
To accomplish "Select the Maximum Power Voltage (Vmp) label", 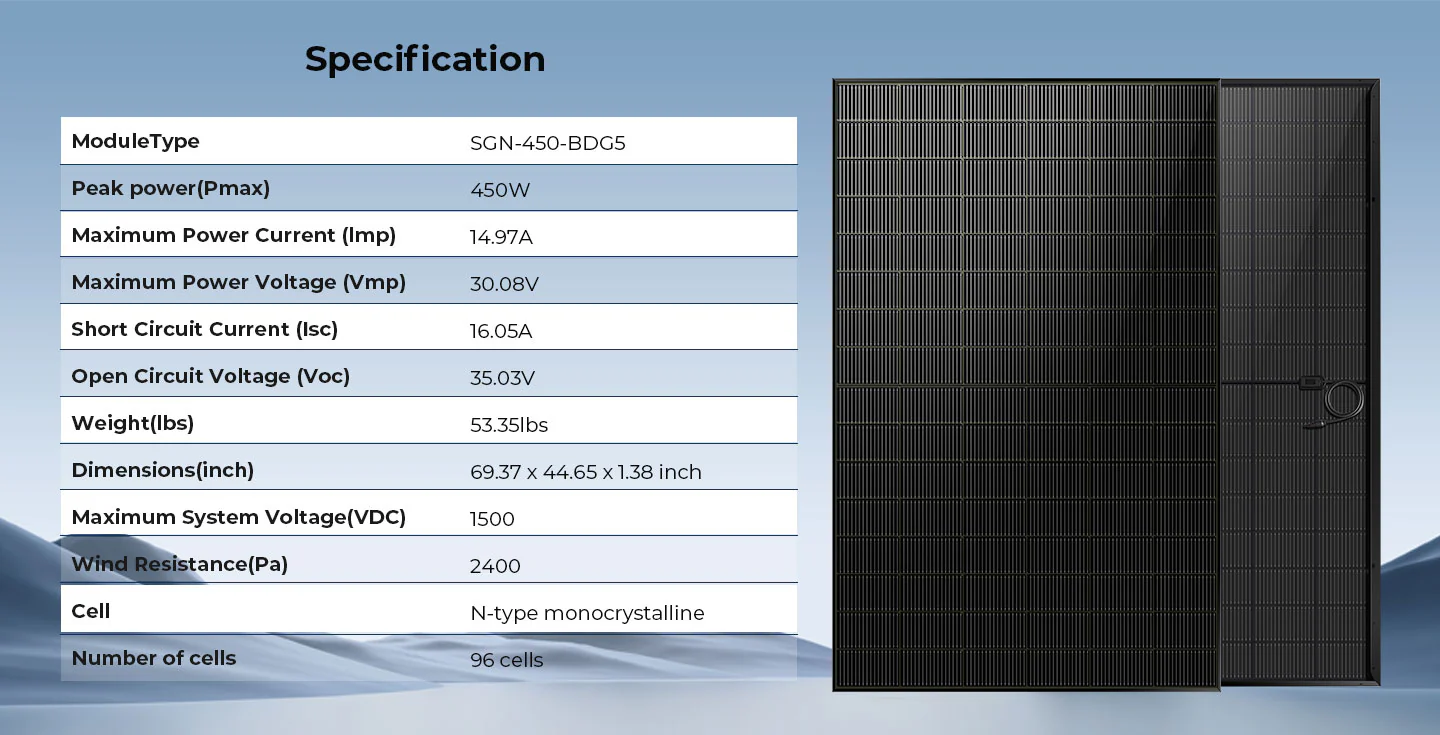I will [238, 282].
